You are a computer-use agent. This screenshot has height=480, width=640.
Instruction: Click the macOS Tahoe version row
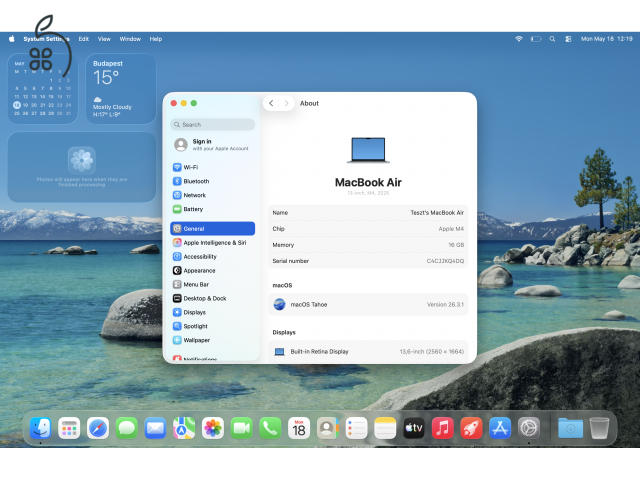pyautogui.click(x=368, y=304)
